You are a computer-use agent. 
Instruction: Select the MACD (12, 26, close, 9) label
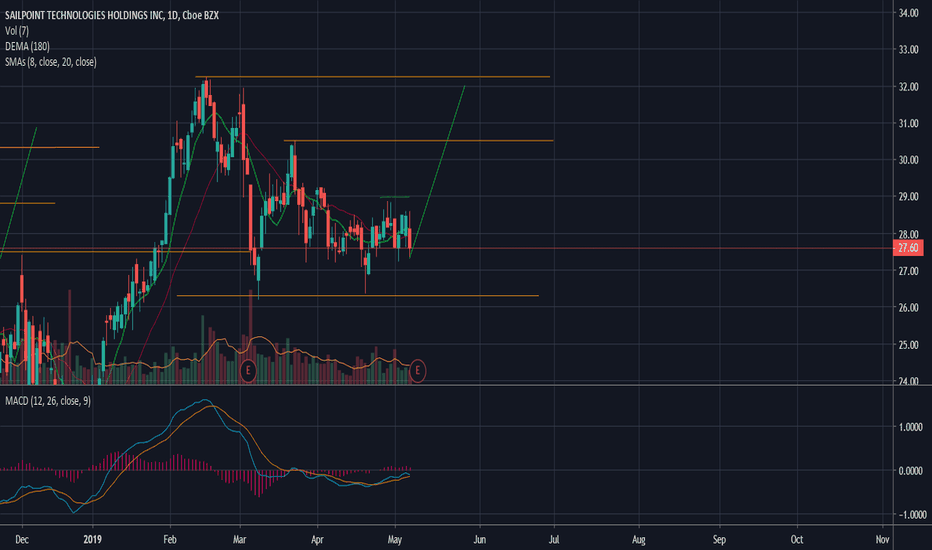point(48,401)
